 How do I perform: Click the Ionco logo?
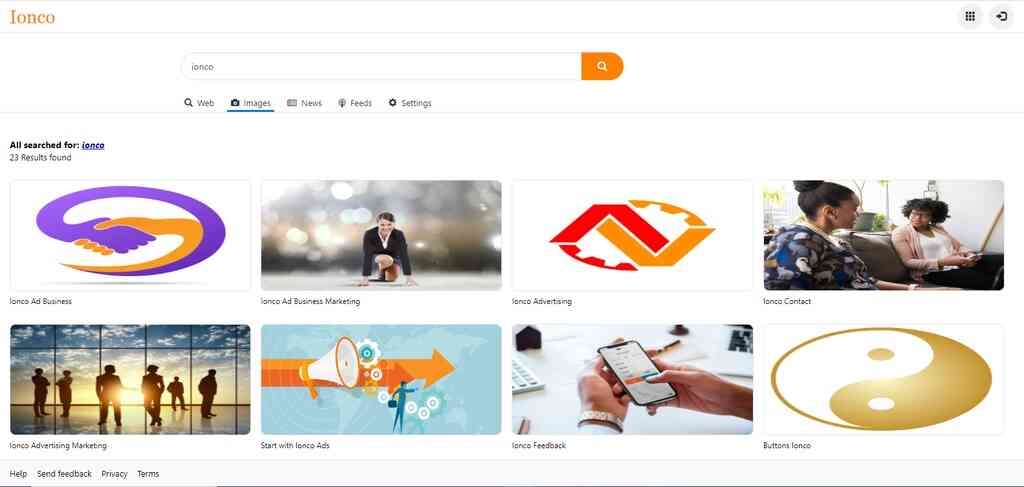(32, 17)
